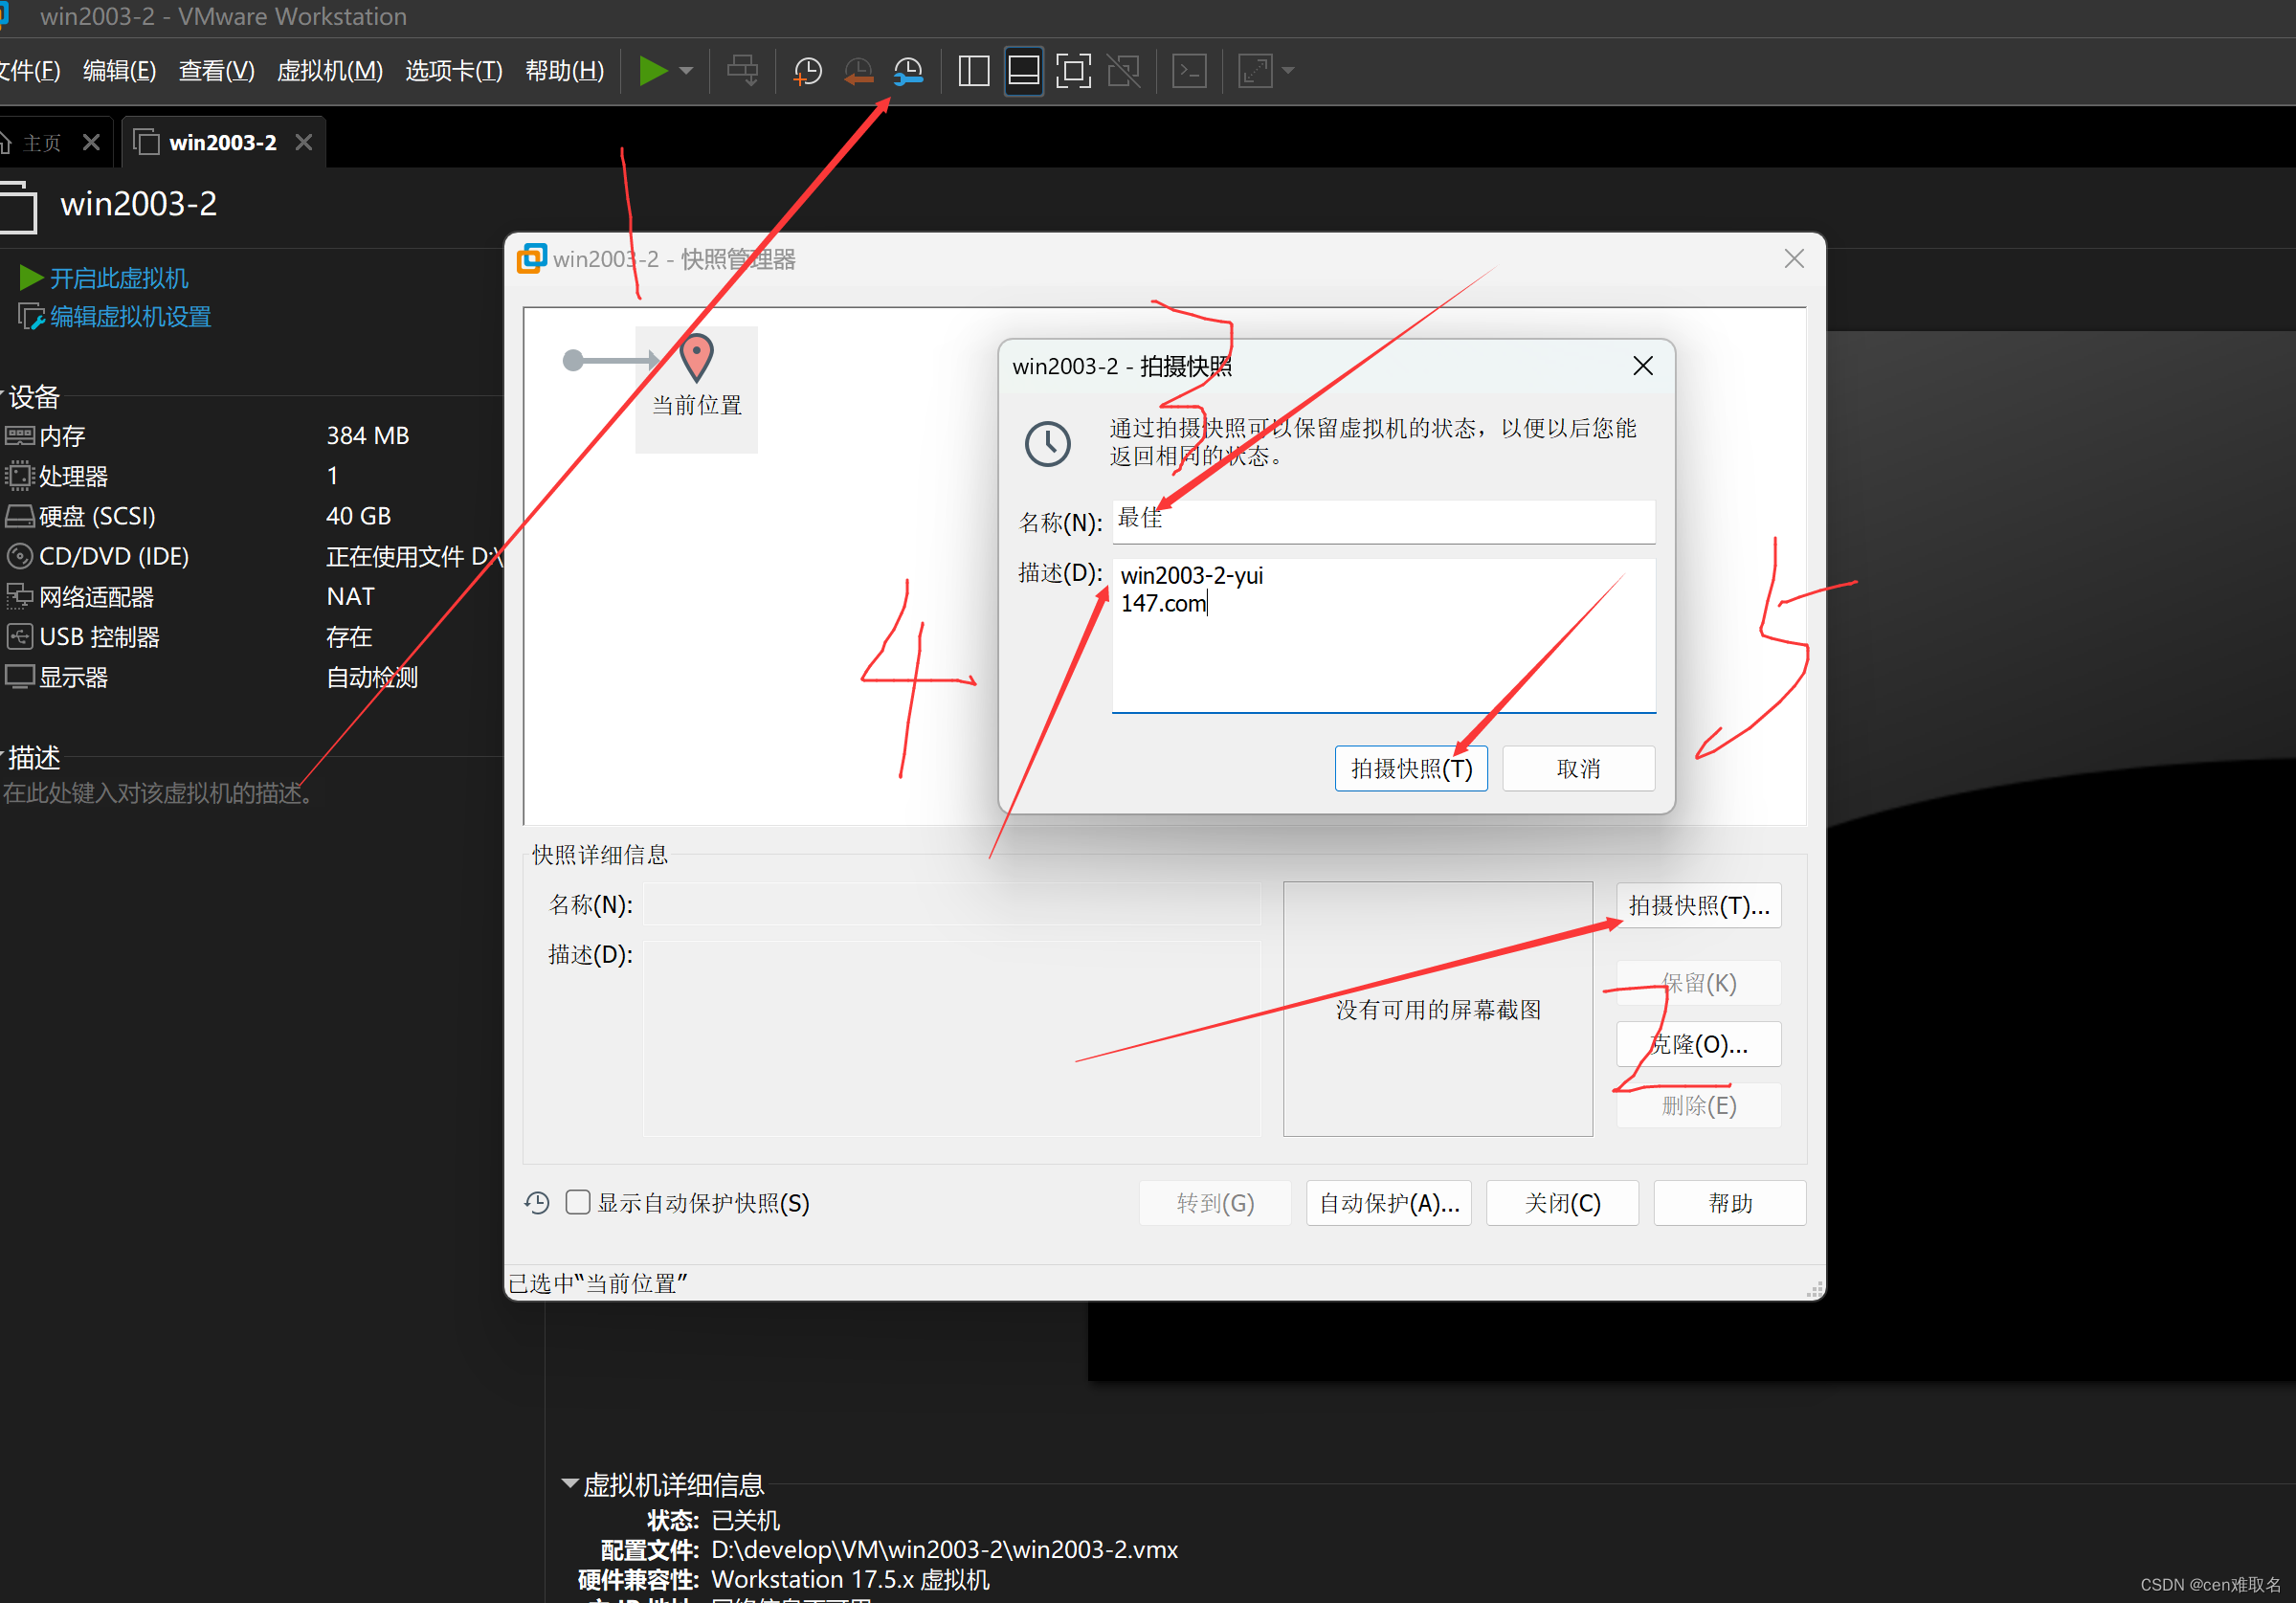The height and width of the screenshot is (1603, 2296).
Task: Close the 拍摄快照 dialog
Action: click(x=1642, y=366)
